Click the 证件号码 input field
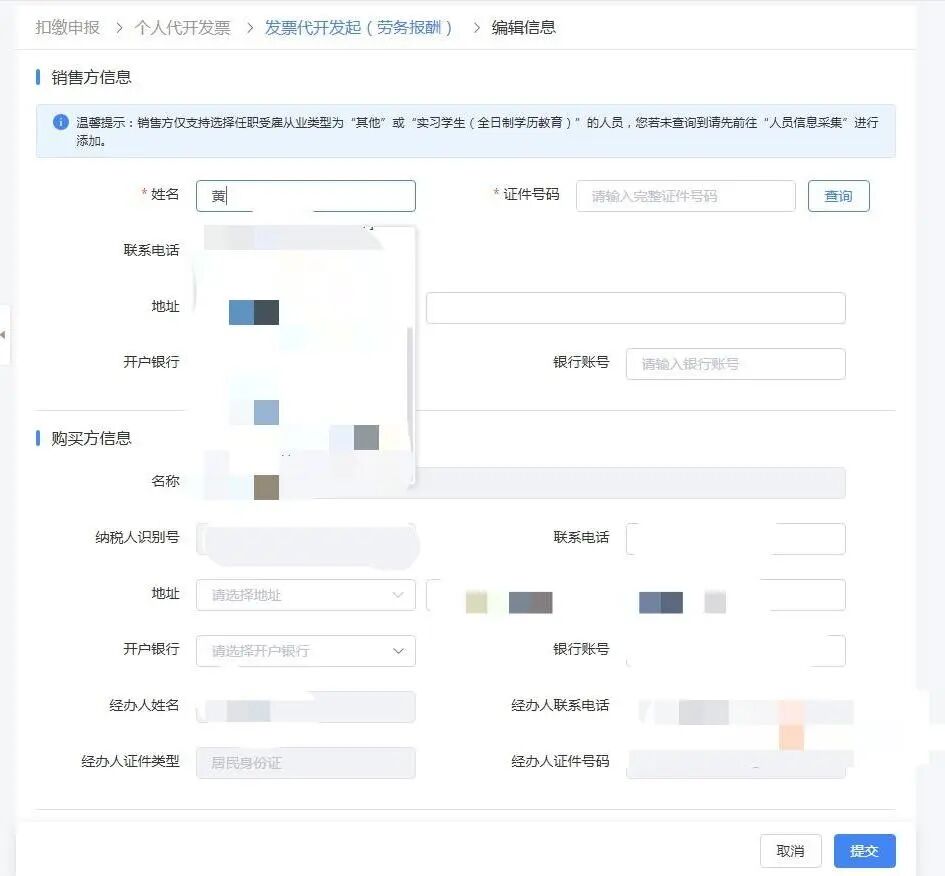This screenshot has width=945, height=876. click(685, 196)
